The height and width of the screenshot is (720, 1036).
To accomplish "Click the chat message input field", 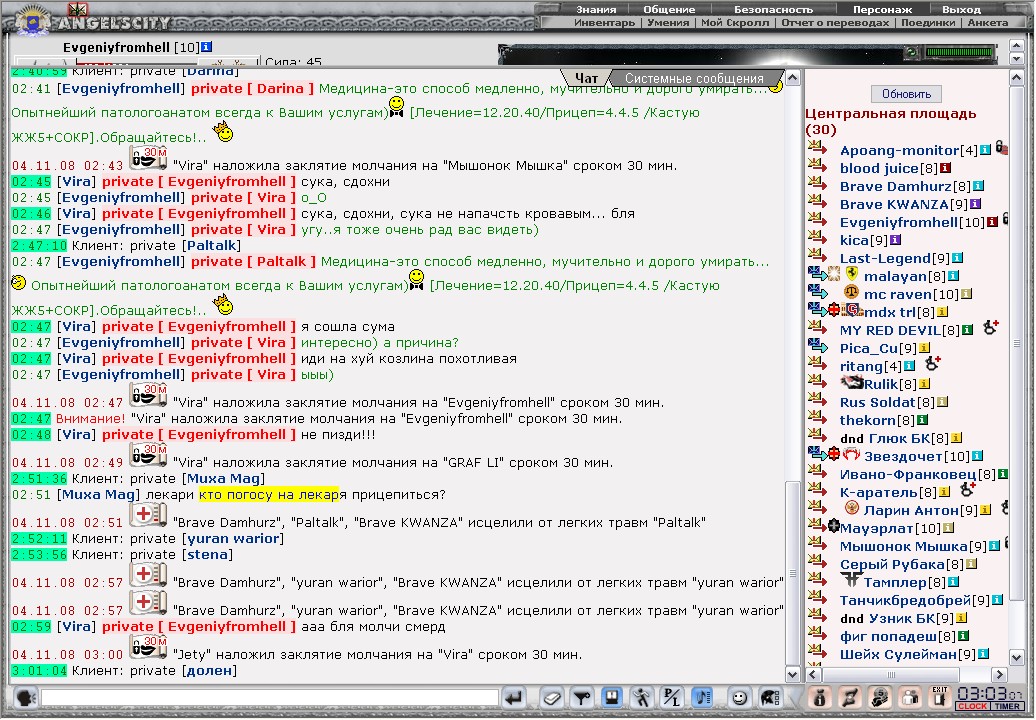I will pyautogui.click(x=270, y=698).
